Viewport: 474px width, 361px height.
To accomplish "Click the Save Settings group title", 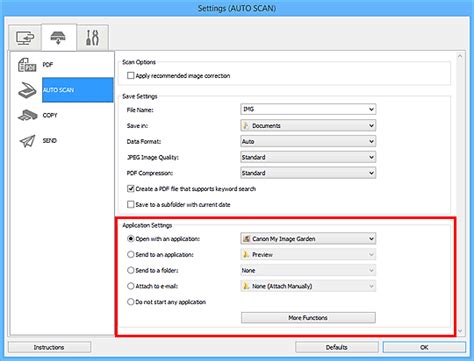I will pos(140,96).
